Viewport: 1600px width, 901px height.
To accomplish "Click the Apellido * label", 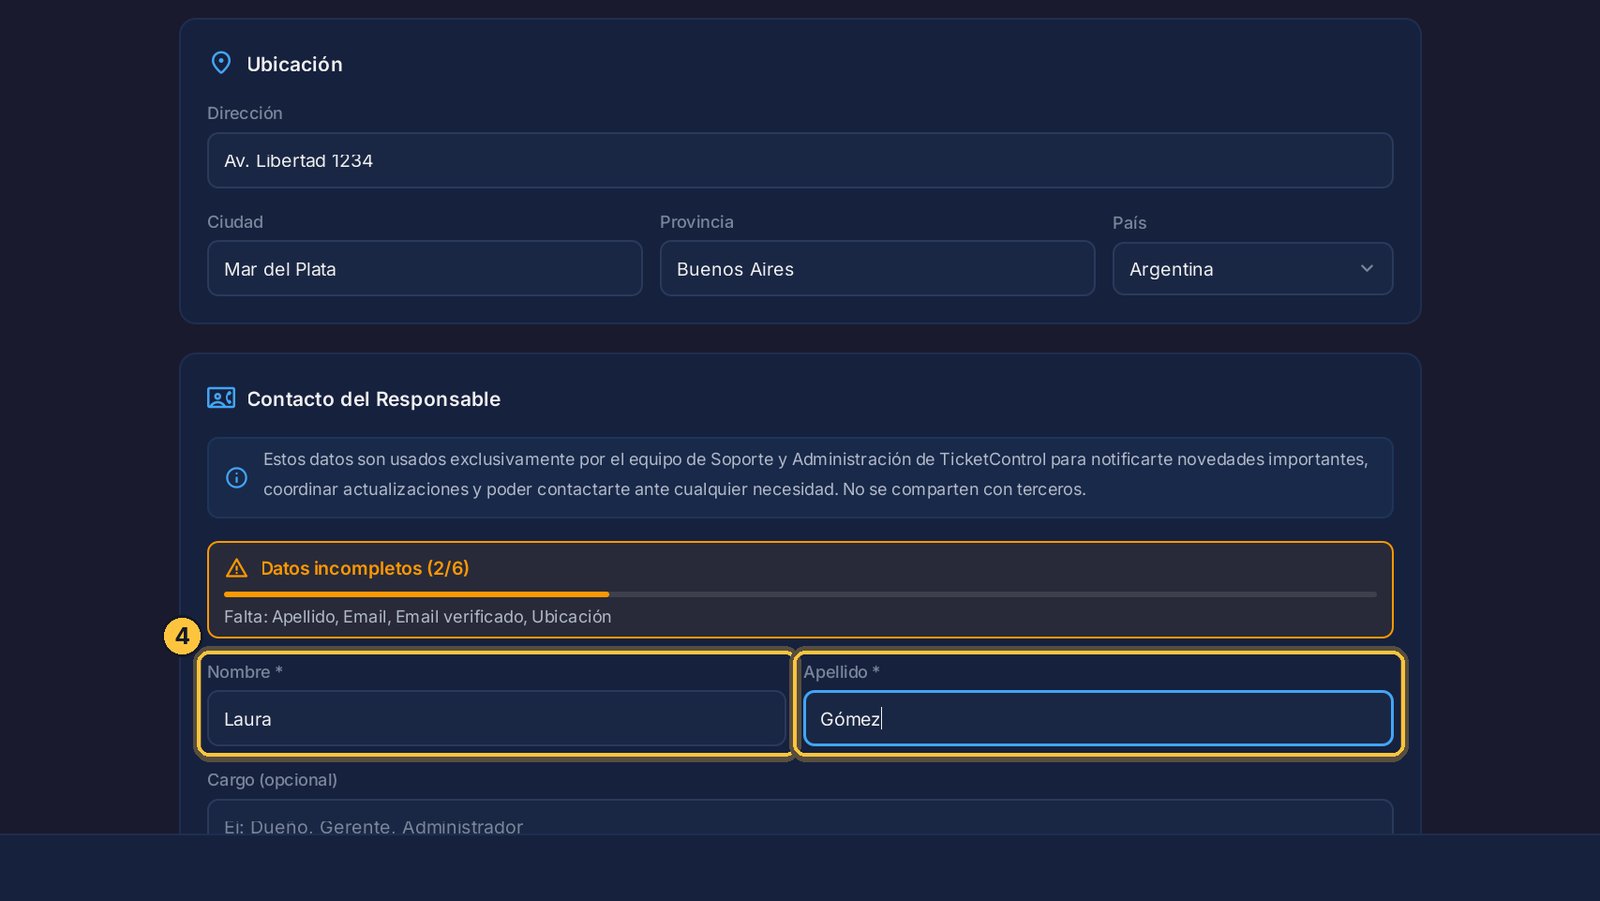I will click(x=842, y=672).
